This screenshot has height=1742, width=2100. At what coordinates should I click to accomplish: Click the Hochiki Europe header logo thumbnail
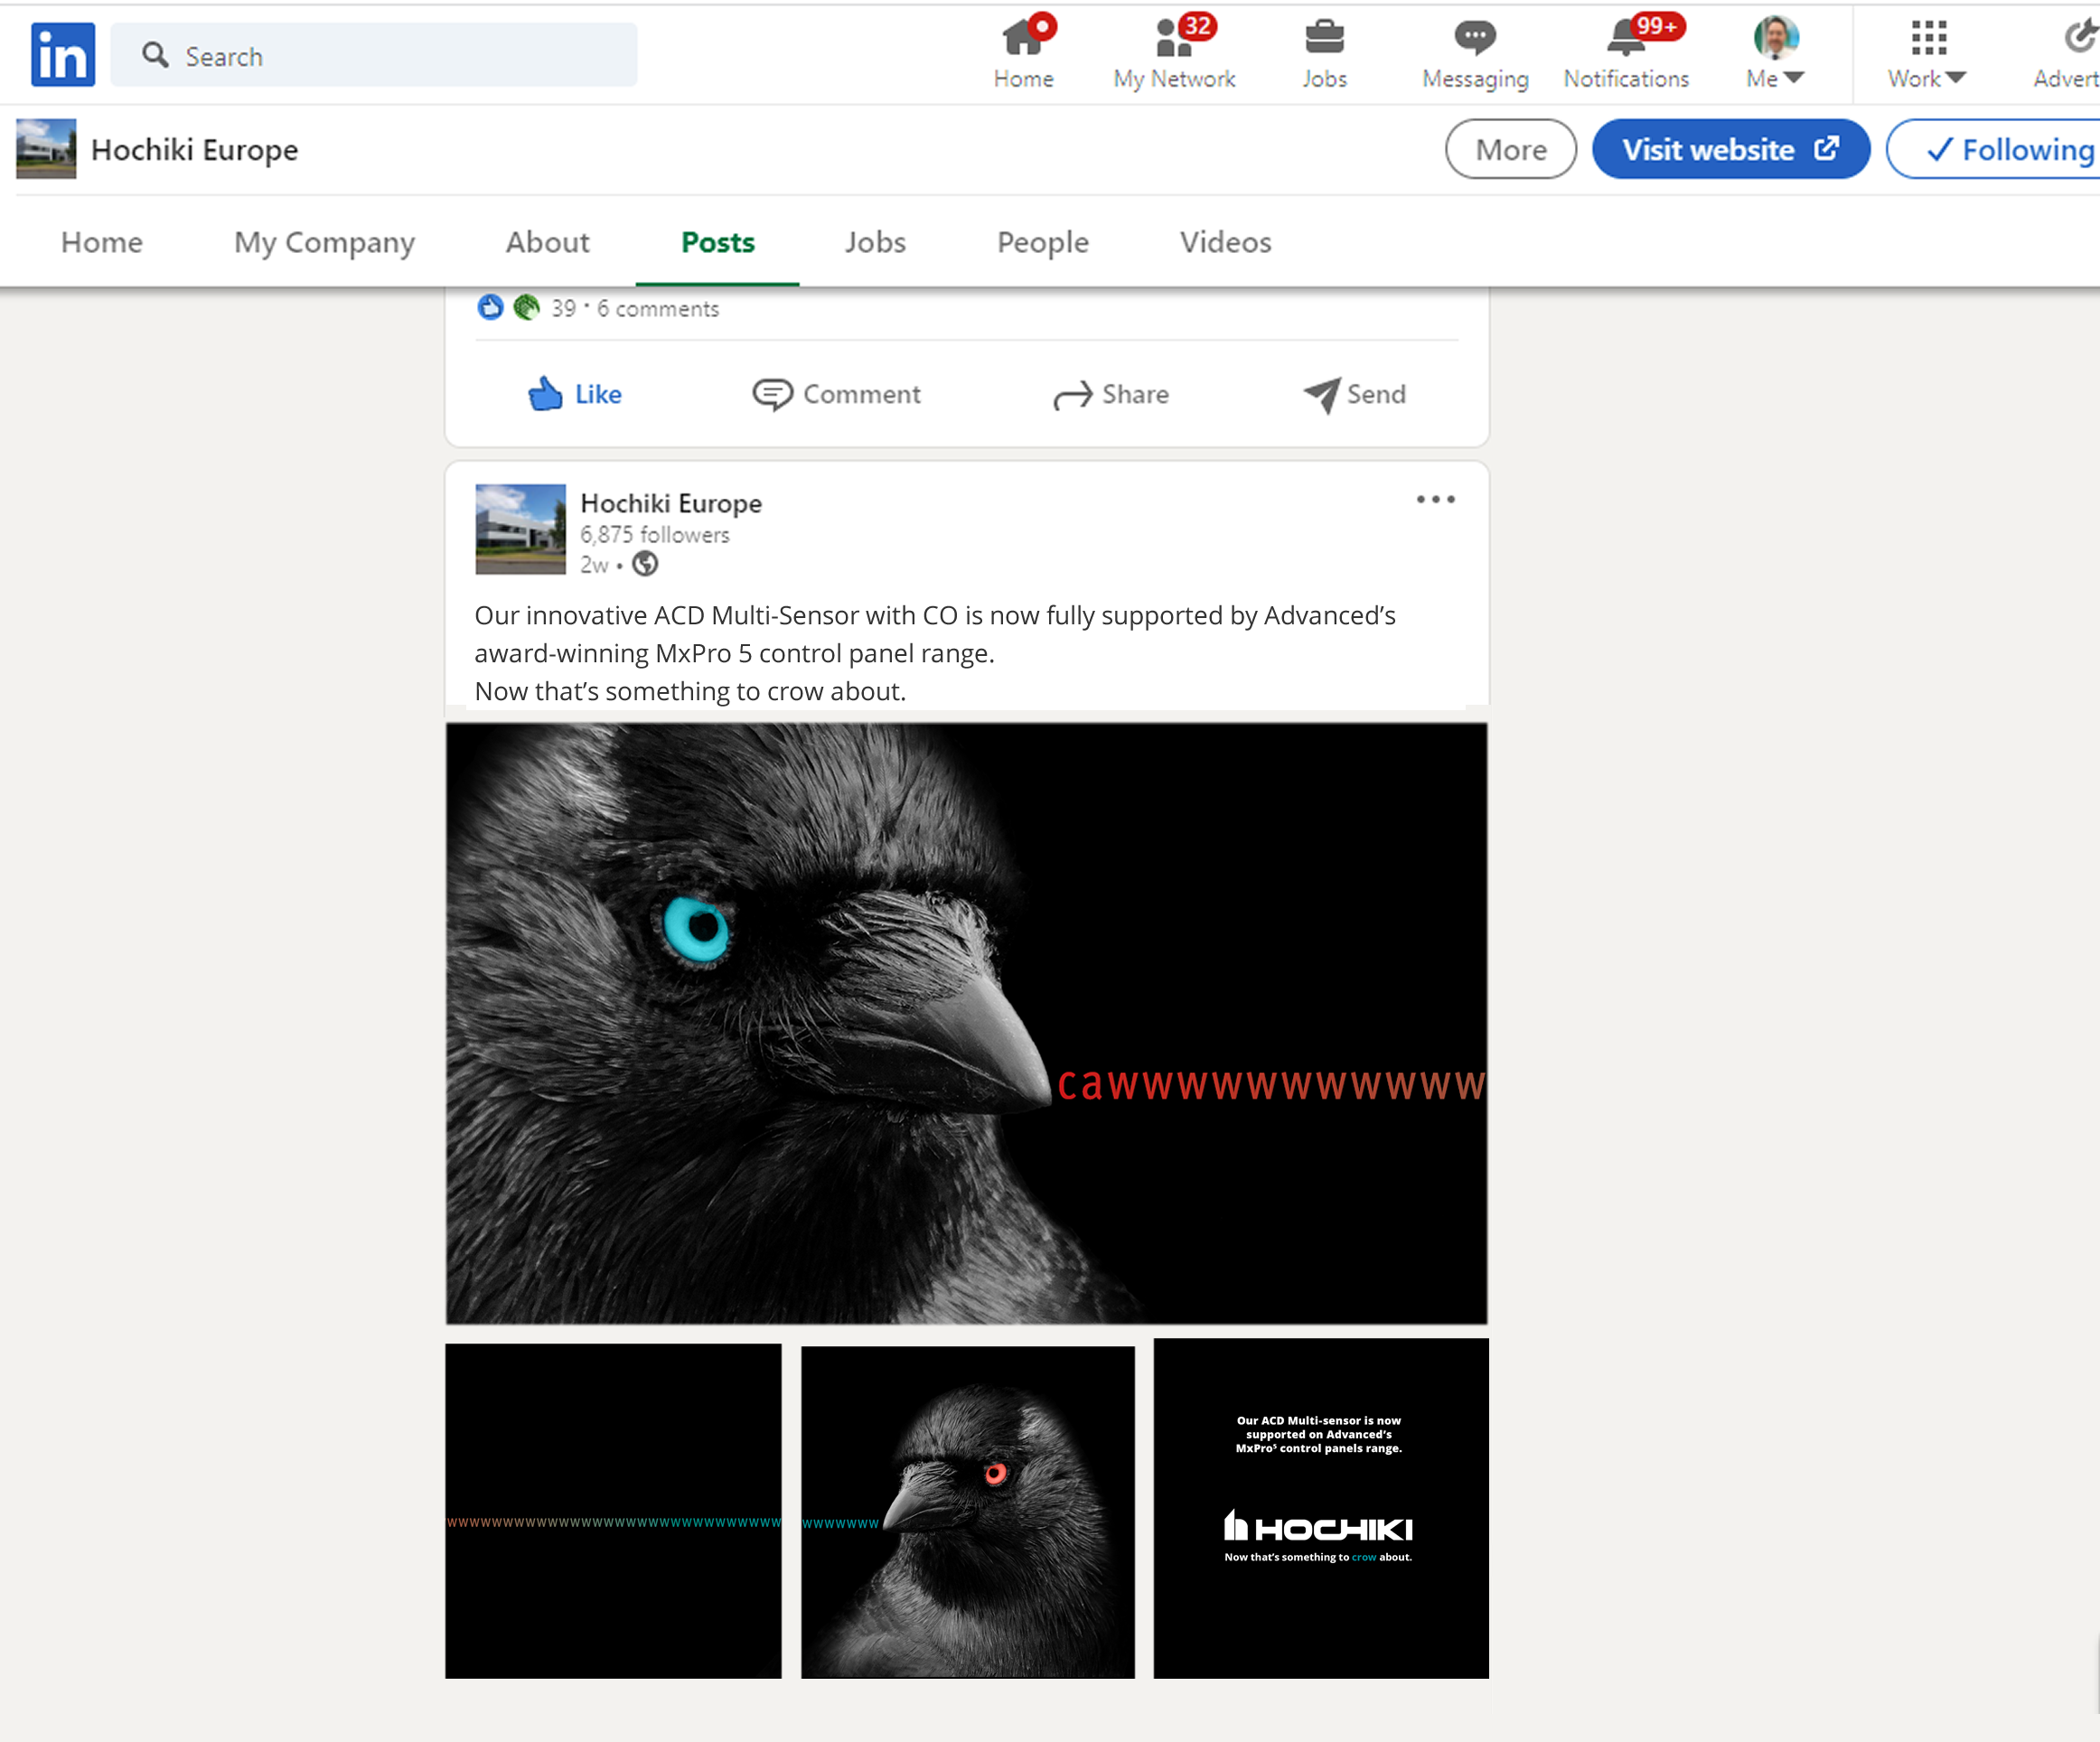(x=46, y=149)
